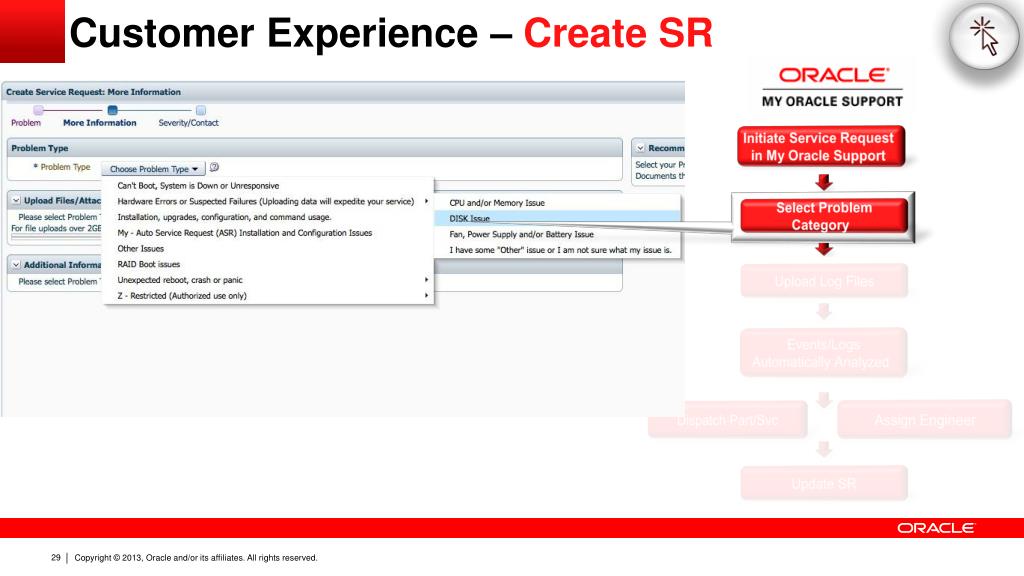
Task: Click the faded Dispatch Part/Svc step
Action: coord(728,420)
